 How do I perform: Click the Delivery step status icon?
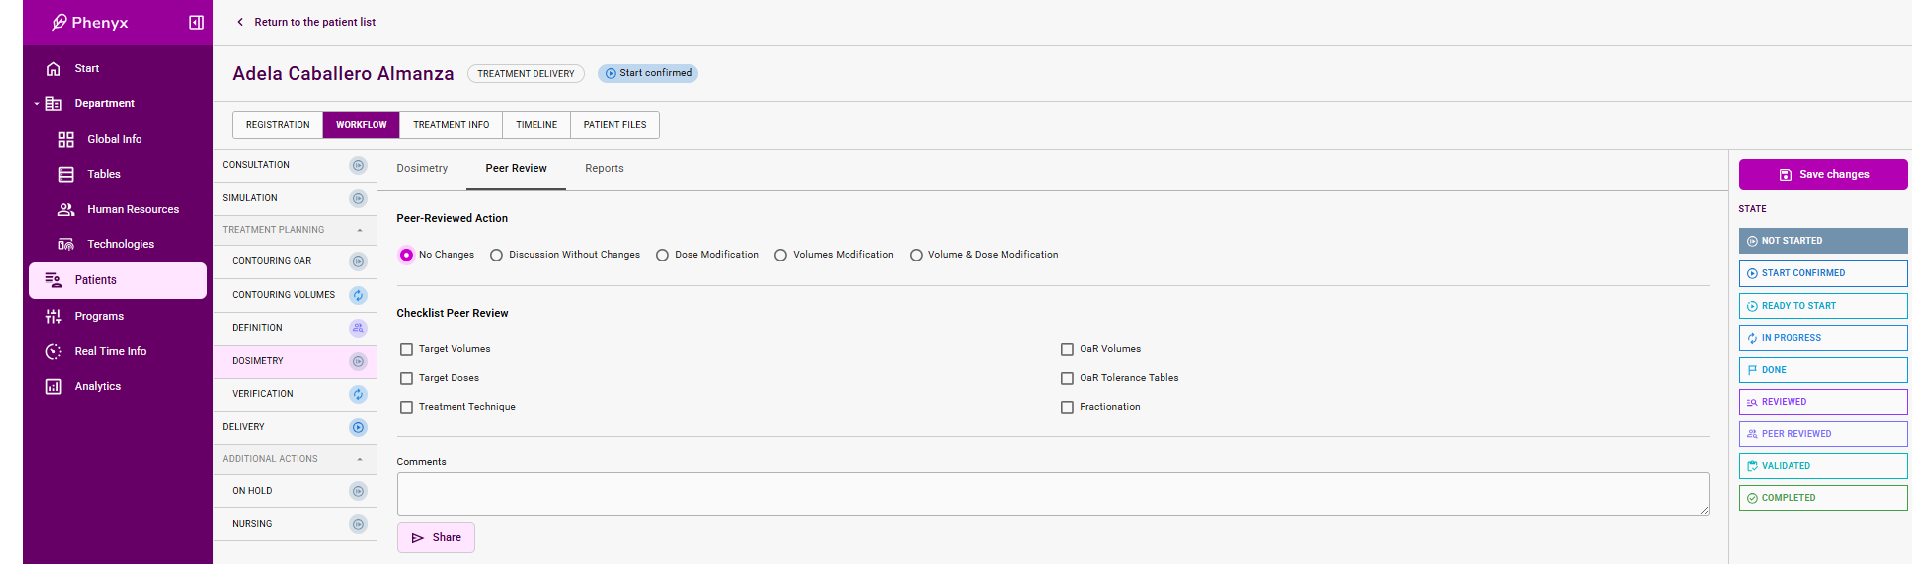point(358,428)
